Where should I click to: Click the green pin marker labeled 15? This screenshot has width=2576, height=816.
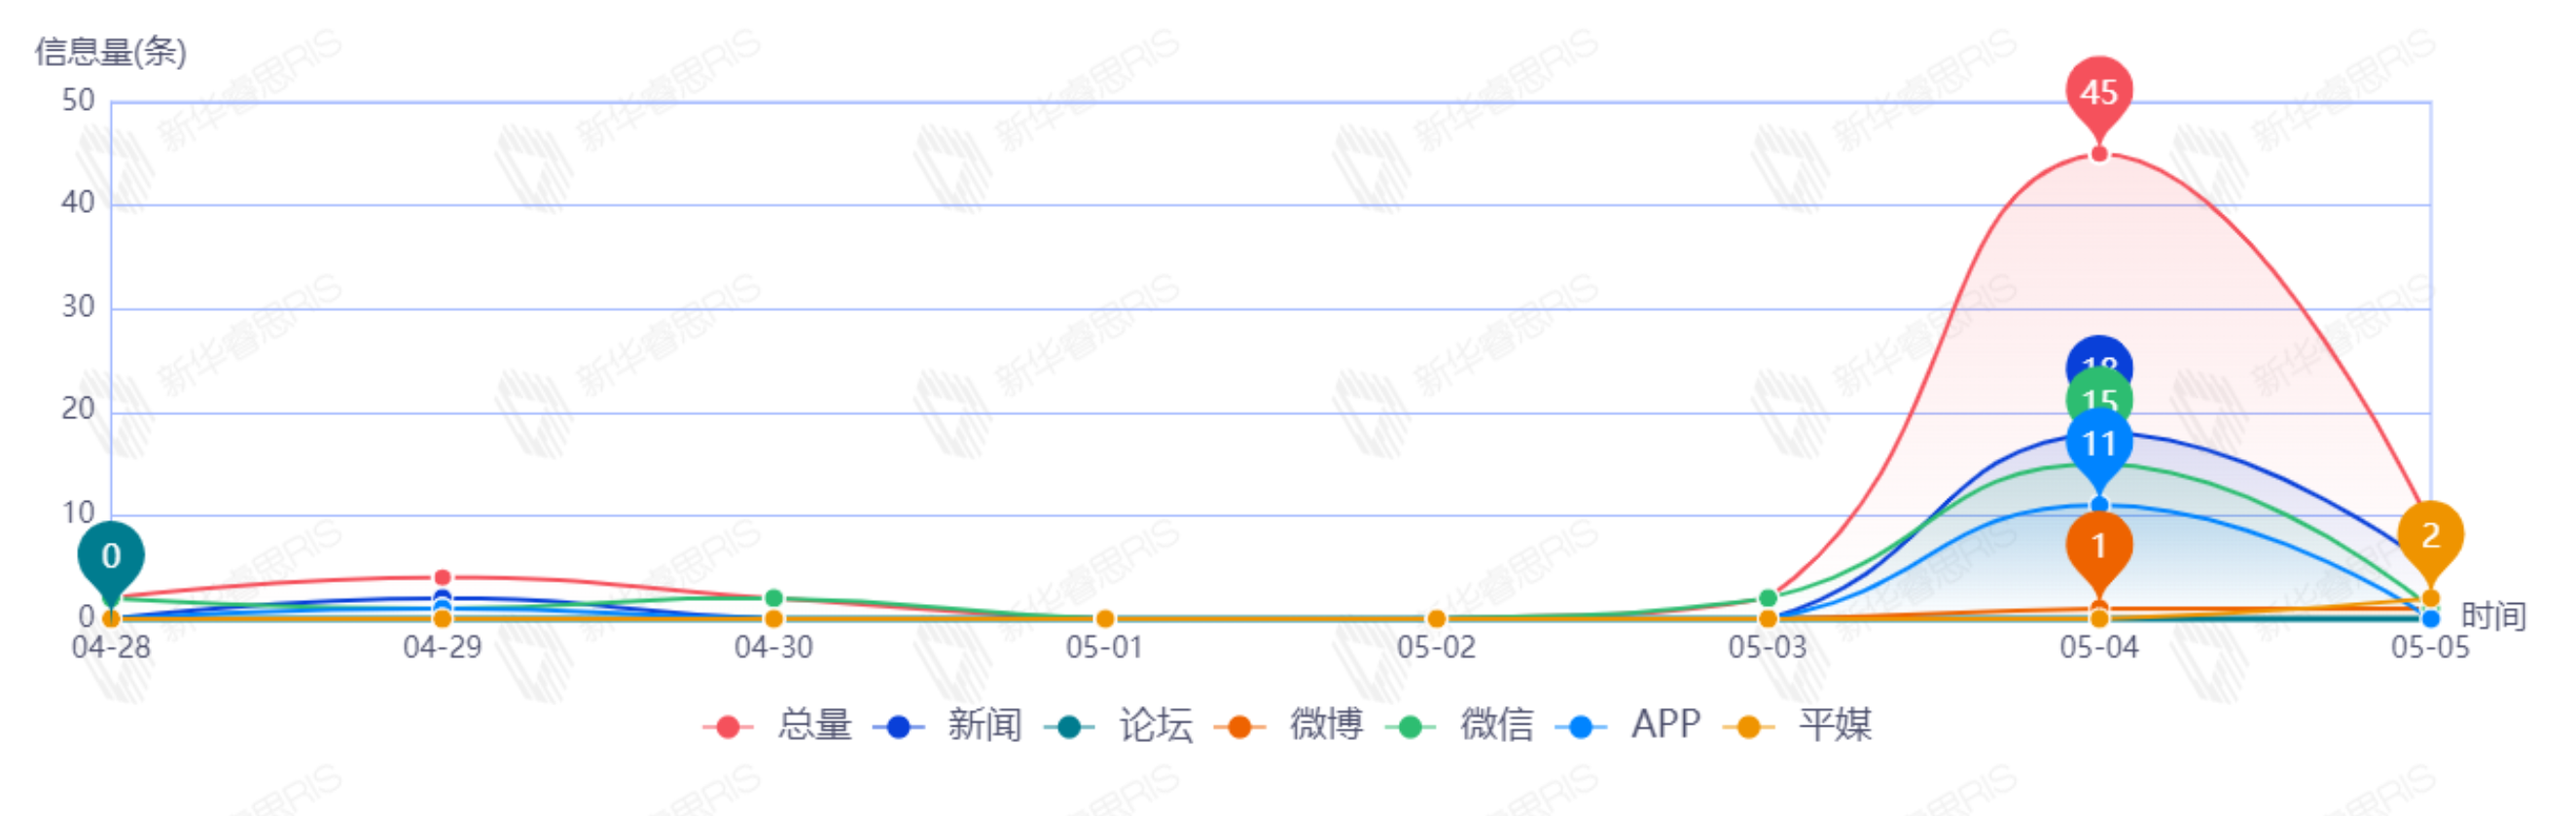[2099, 398]
